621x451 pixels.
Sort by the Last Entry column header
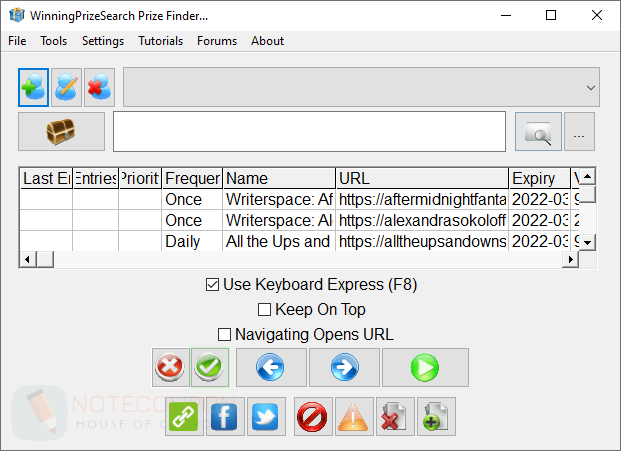tap(46, 178)
